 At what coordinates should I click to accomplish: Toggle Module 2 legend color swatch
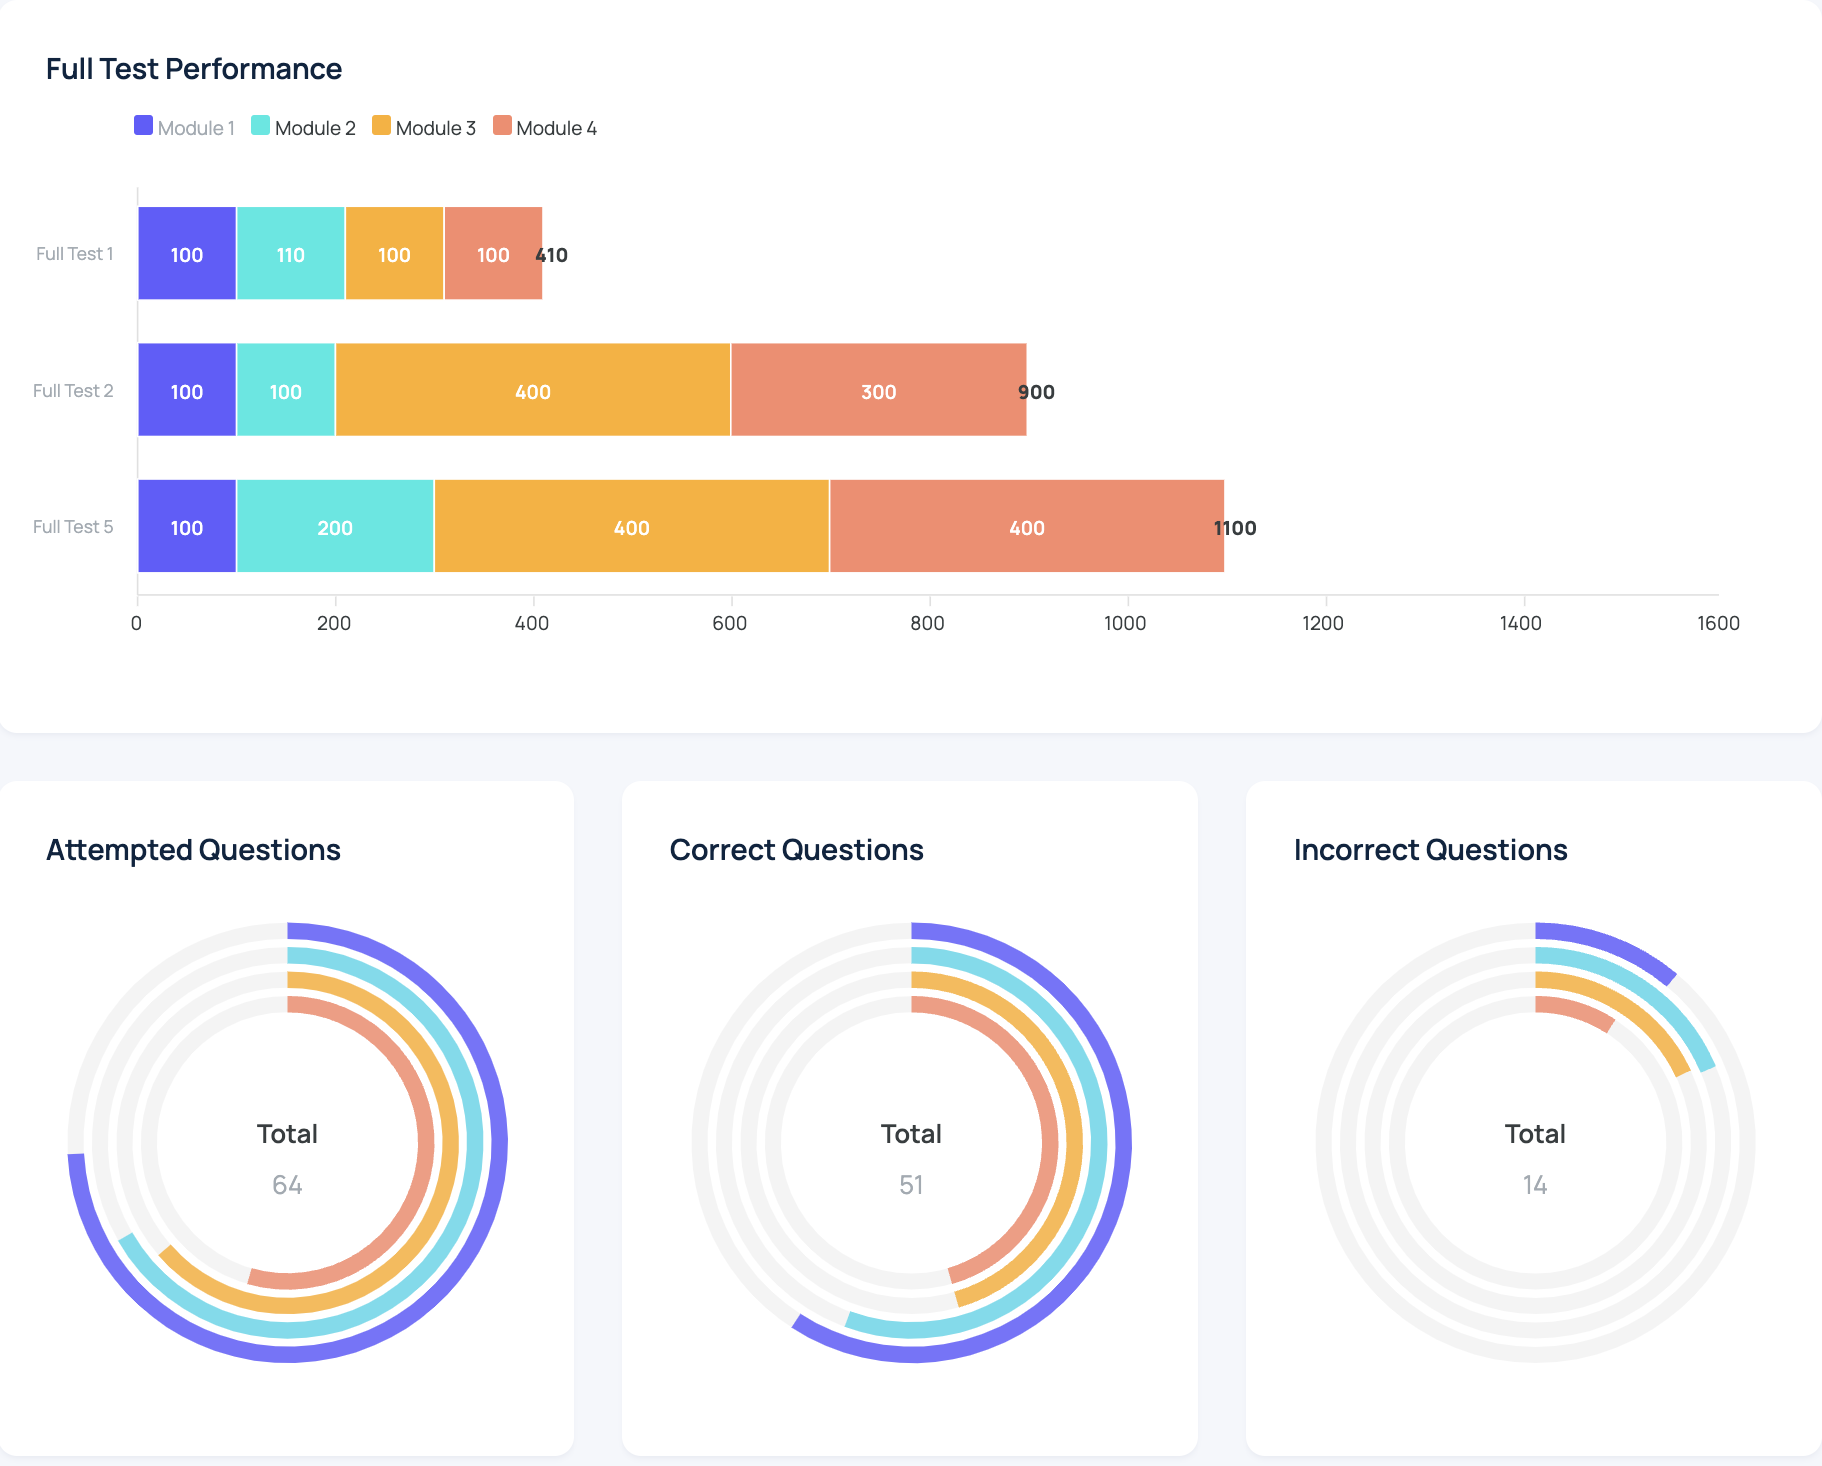point(260,126)
